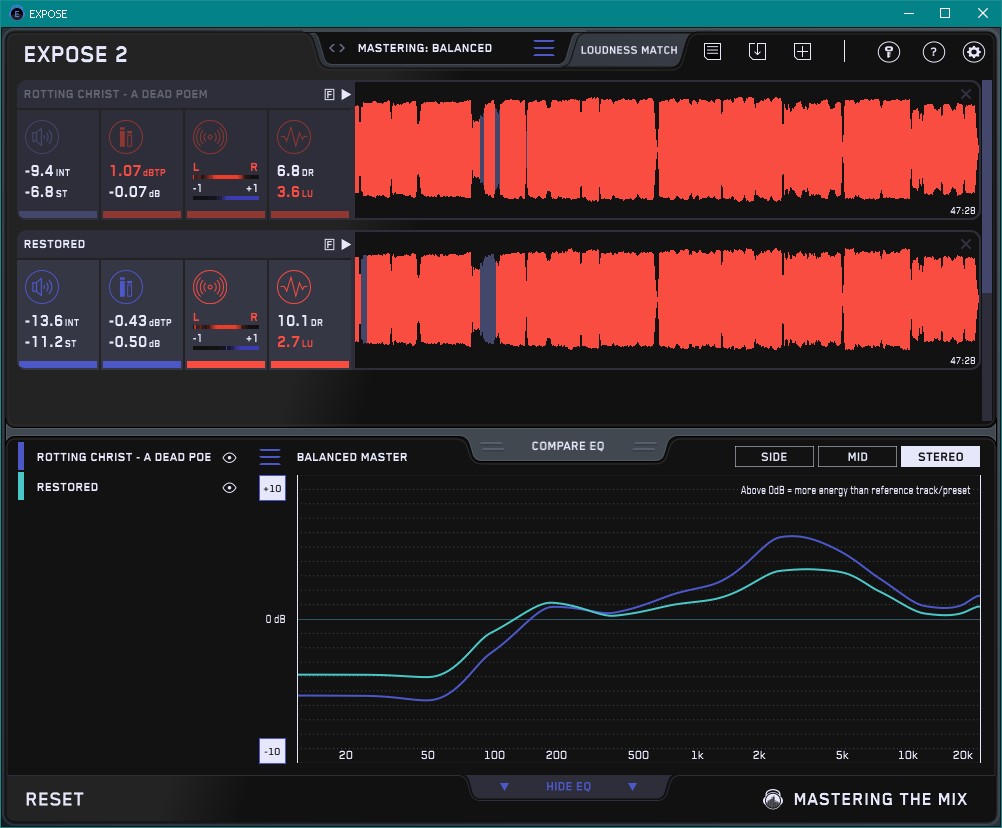Switch EQ view to Side
Image resolution: width=1002 pixels, height=828 pixels.
[x=774, y=457]
